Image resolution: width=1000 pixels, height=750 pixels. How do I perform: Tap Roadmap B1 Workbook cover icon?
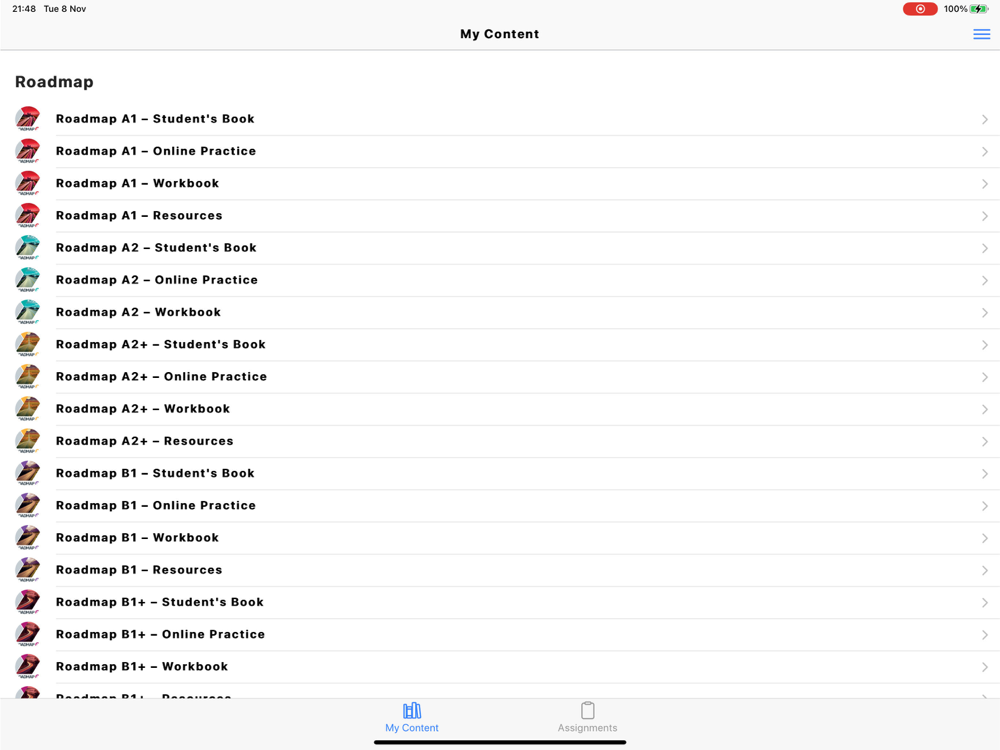[27, 538]
